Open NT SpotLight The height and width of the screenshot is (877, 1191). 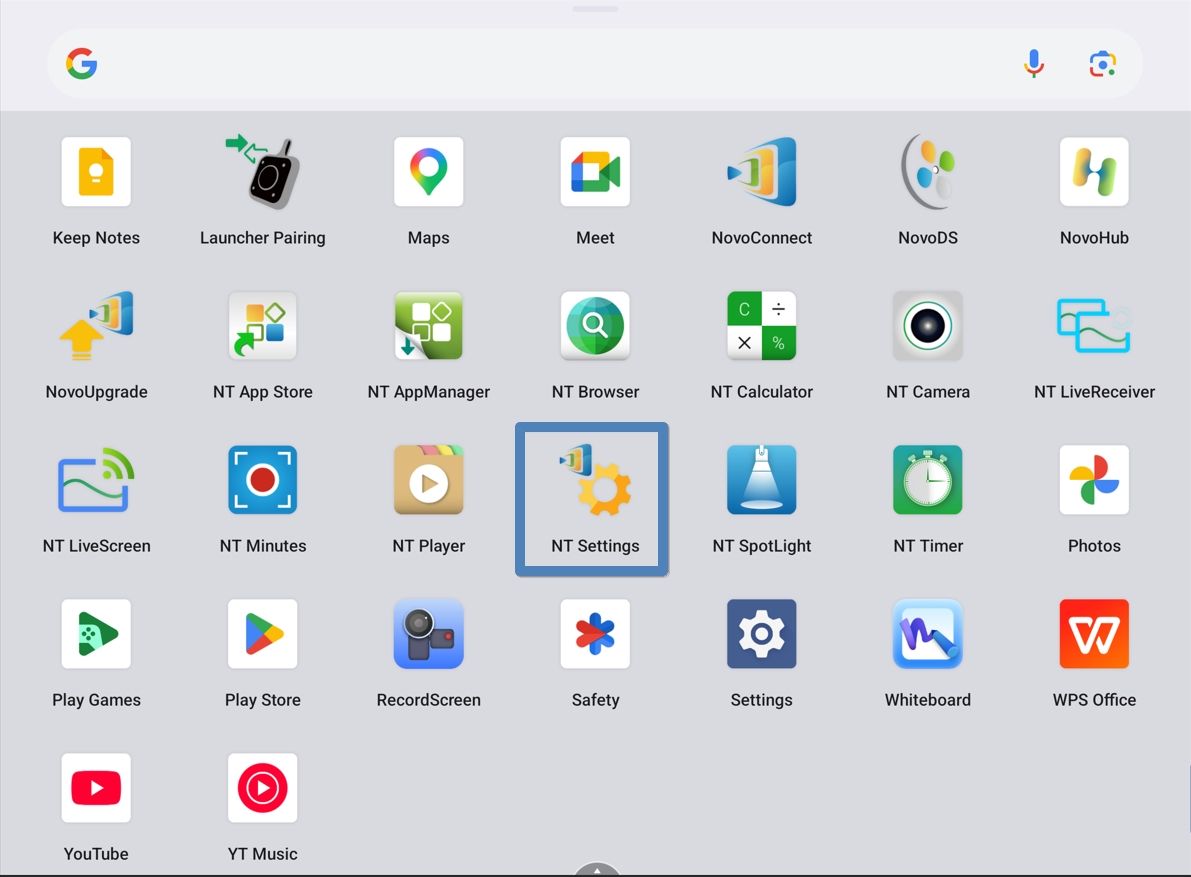761,481
